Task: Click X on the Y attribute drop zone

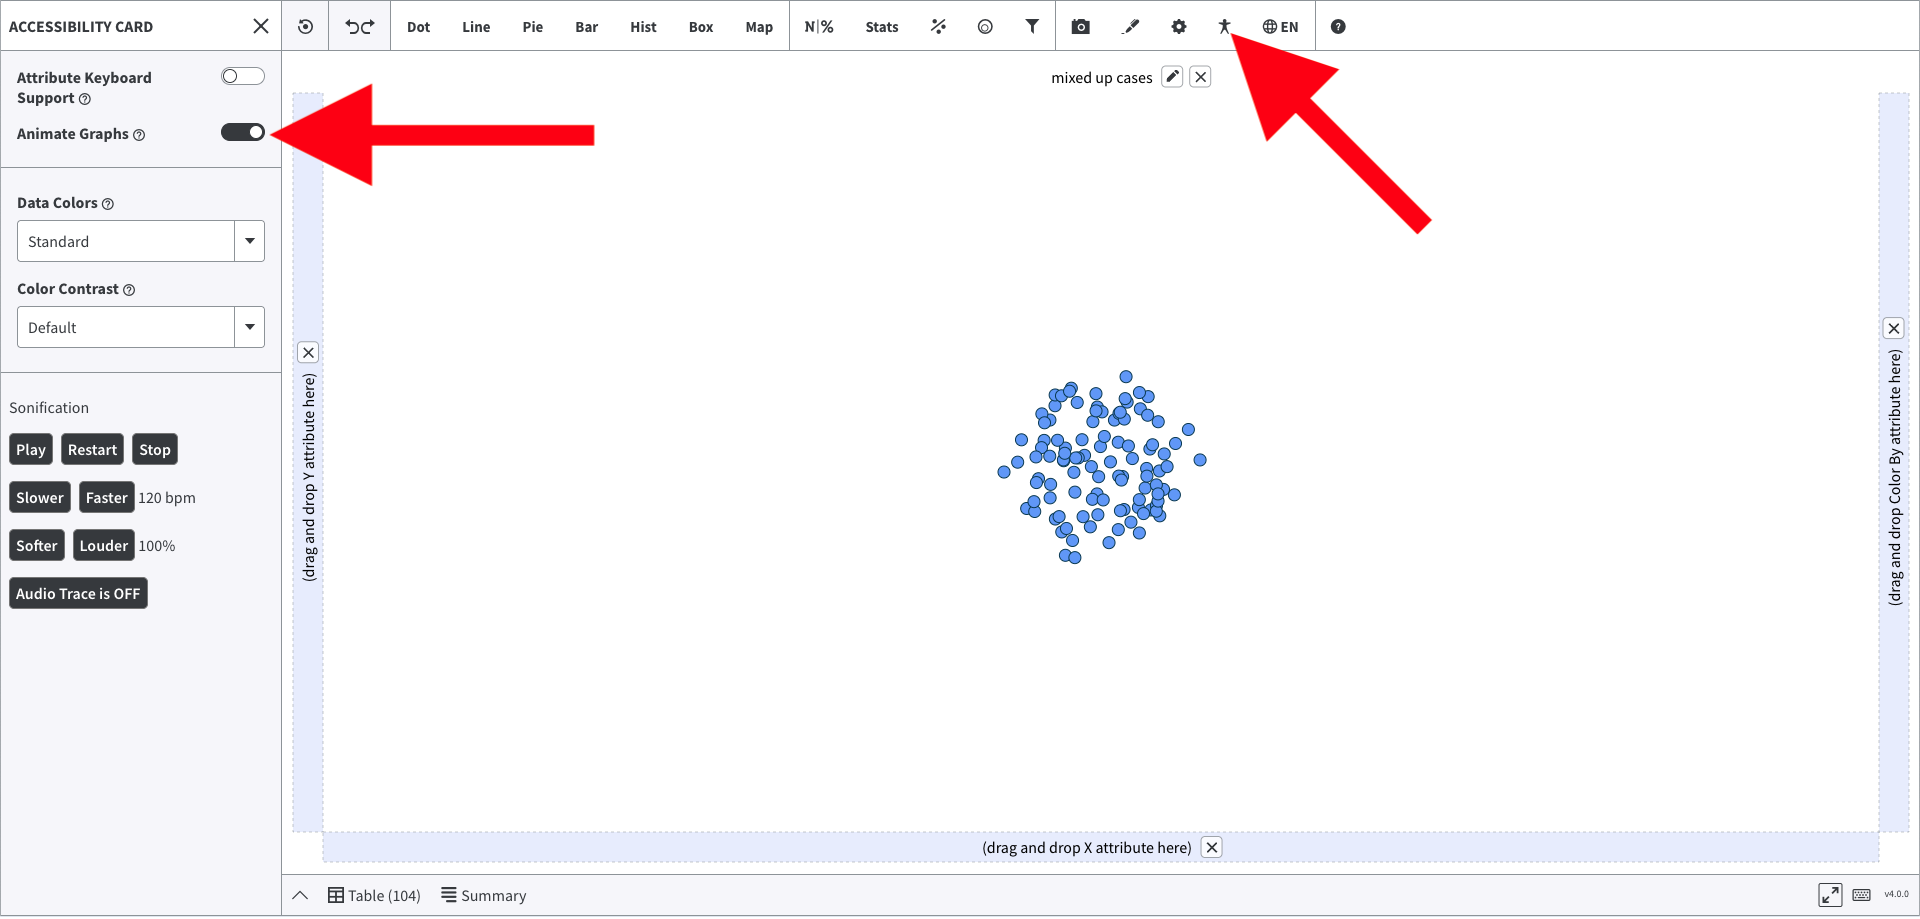Action: pyautogui.click(x=309, y=352)
